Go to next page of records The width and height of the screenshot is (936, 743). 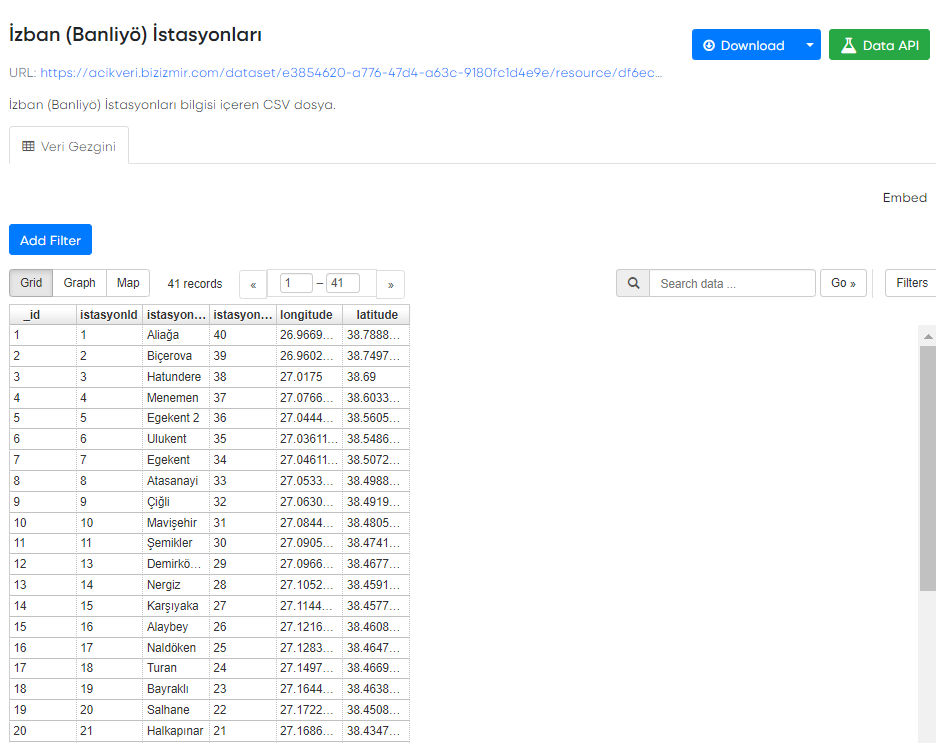pos(390,284)
